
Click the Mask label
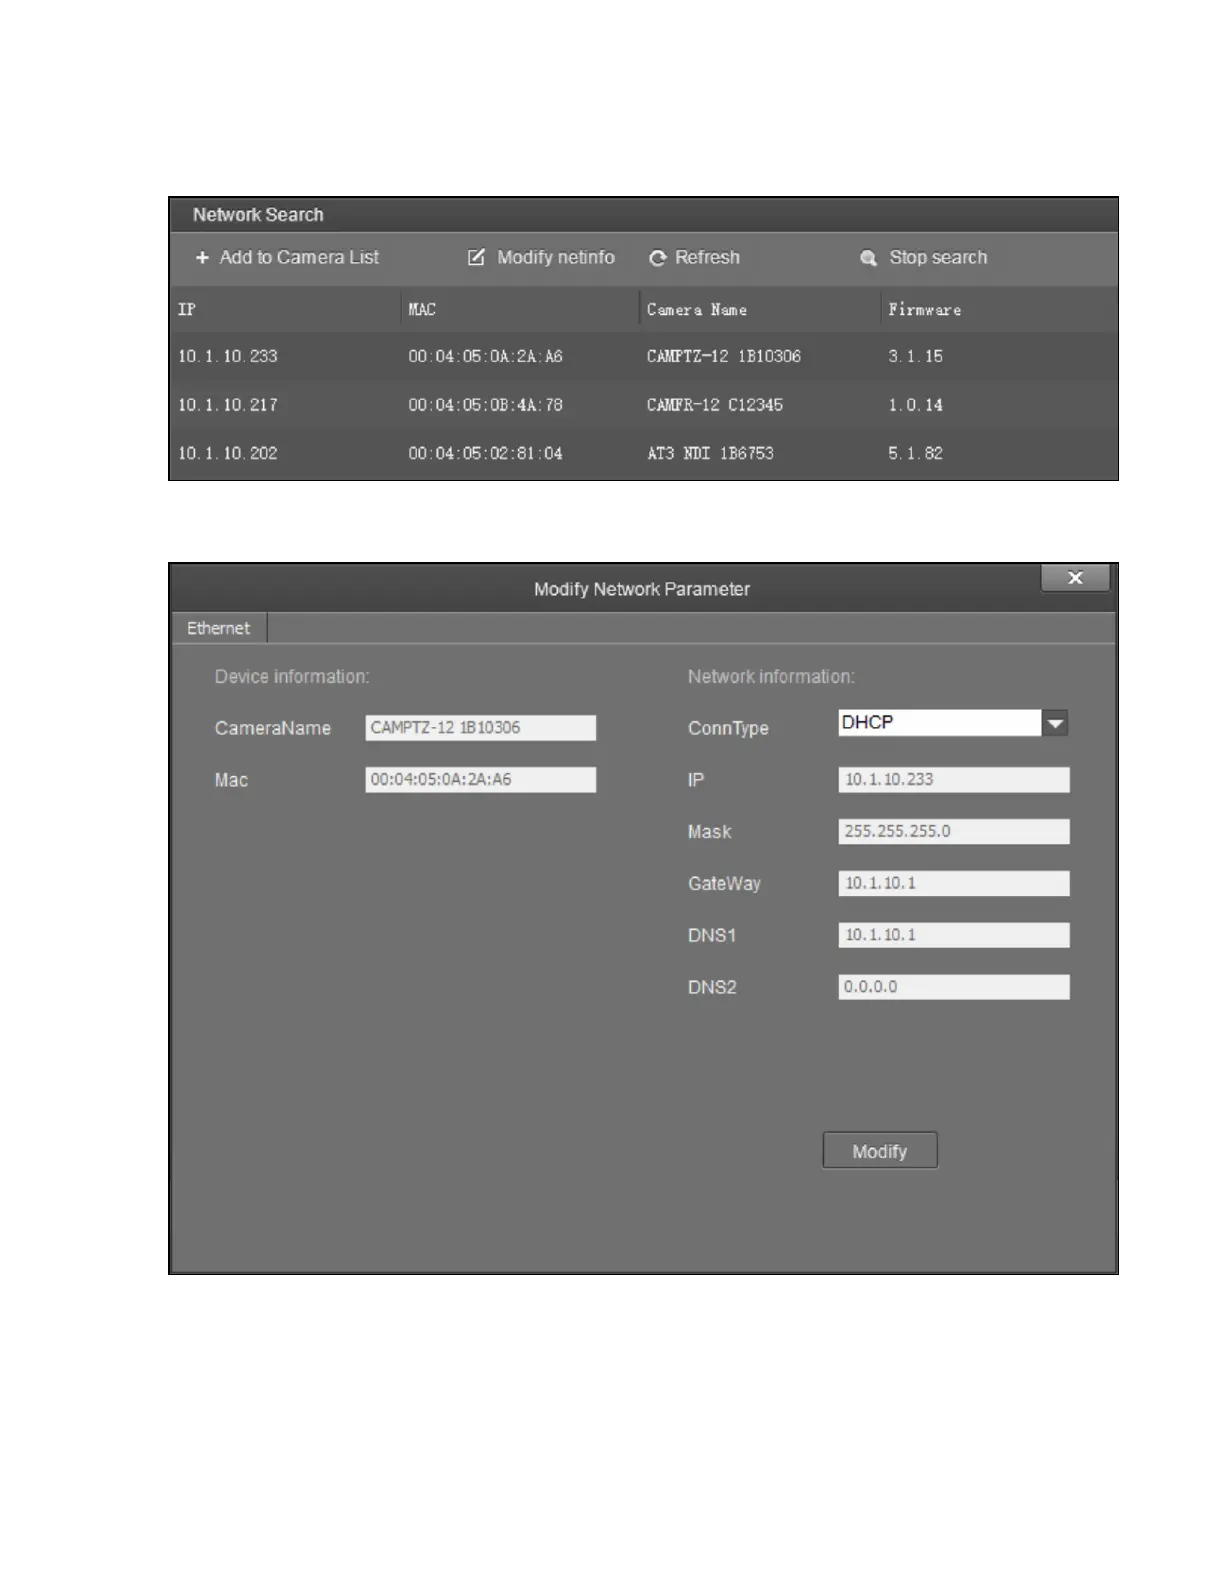(x=709, y=832)
